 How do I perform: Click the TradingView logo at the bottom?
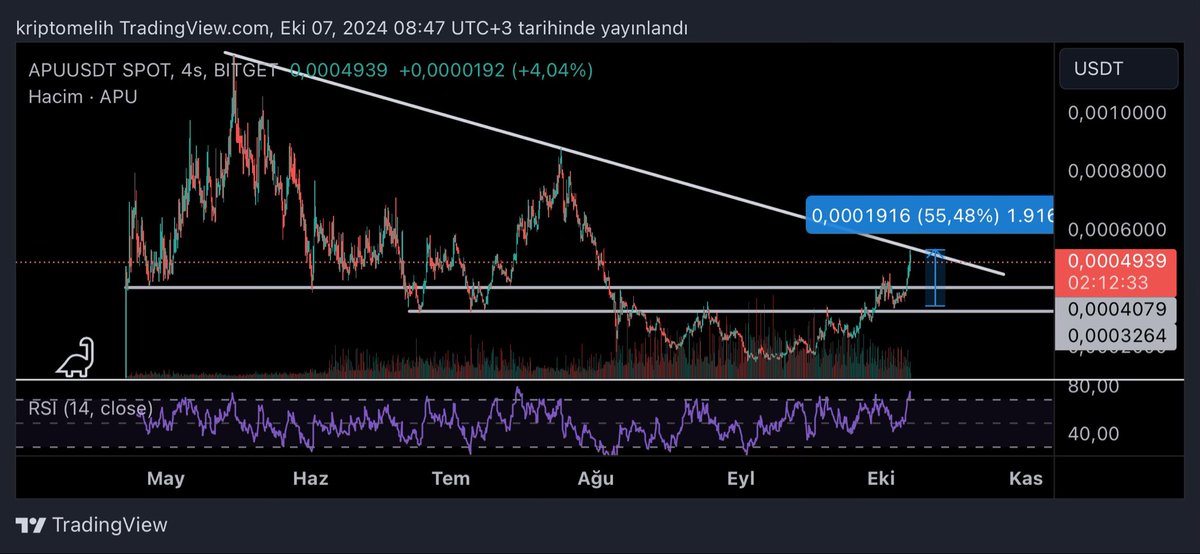(93, 525)
